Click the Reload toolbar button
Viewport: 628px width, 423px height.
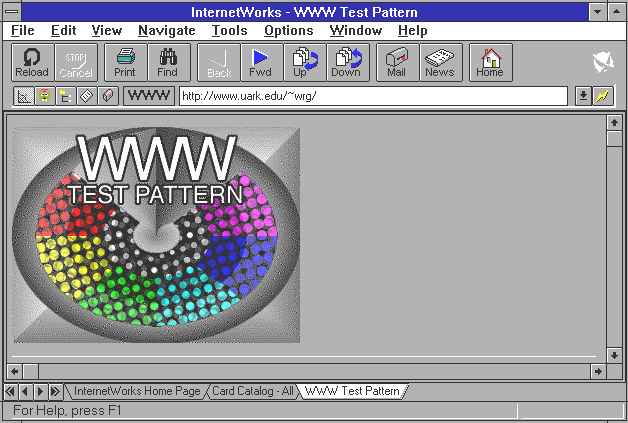coord(32,62)
